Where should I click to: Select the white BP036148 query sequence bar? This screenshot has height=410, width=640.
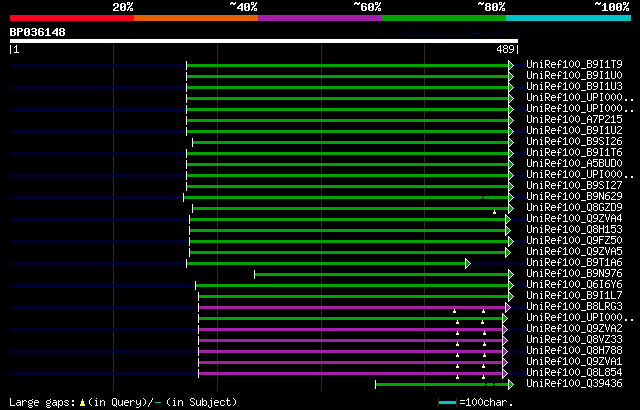[x=264, y=41]
